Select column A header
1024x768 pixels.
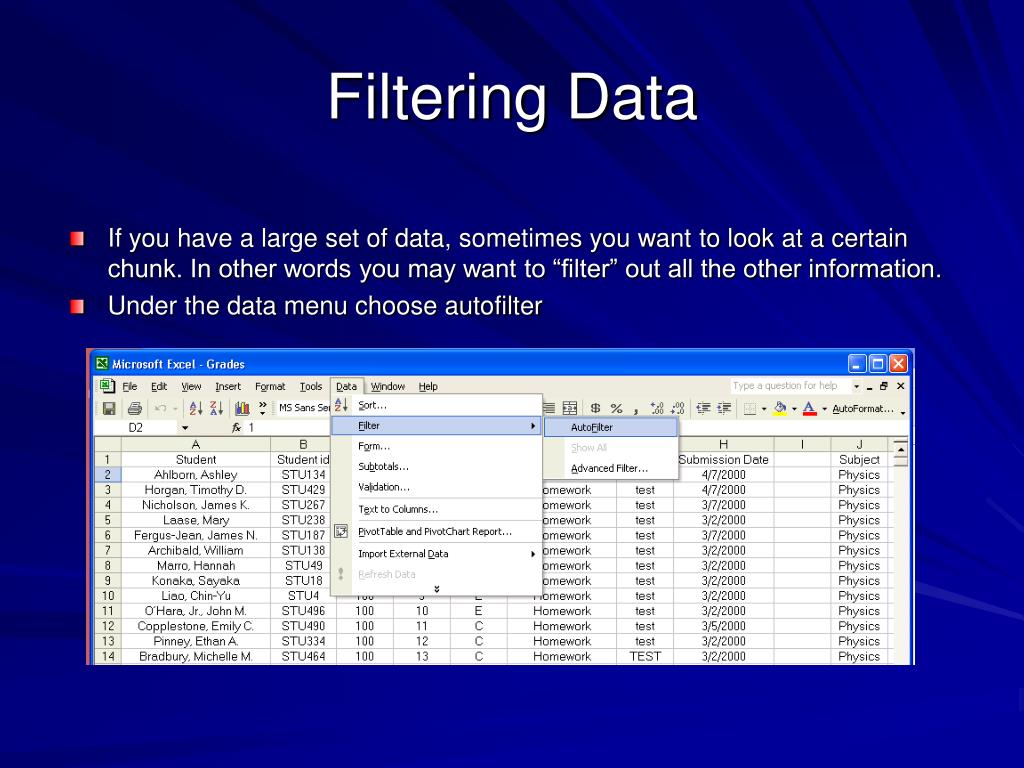[195, 445]
